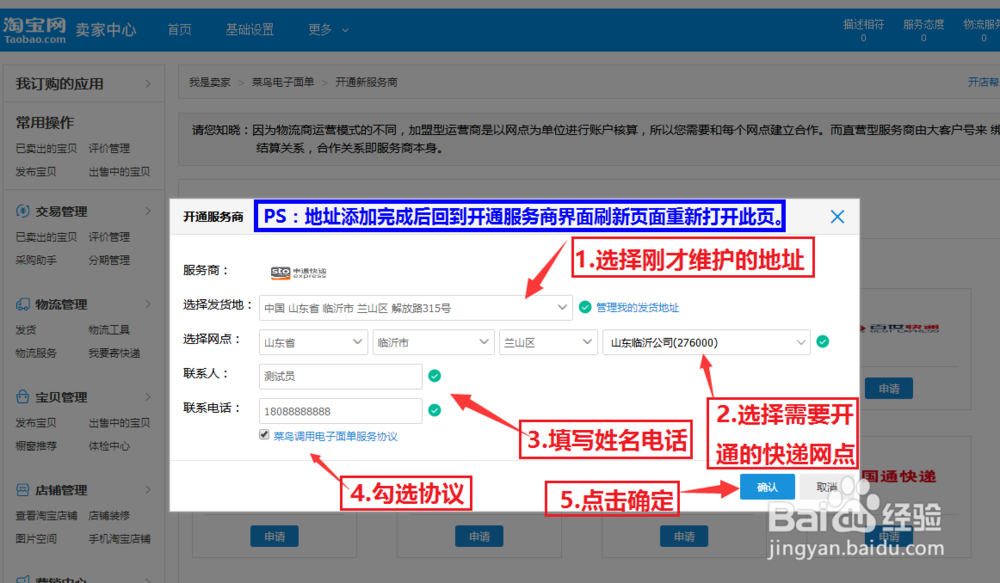Click 菜鸟电子面单 breadcrumb
Screen dimensions: 1000x583
(x=283, y=82)
